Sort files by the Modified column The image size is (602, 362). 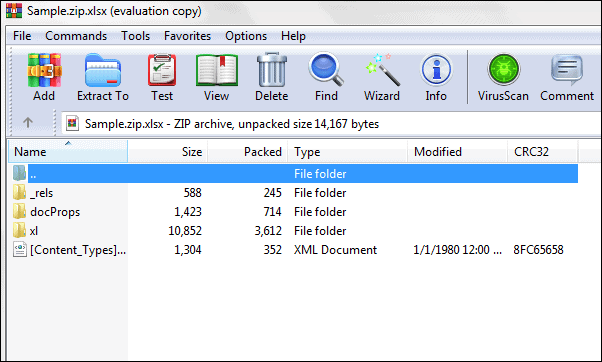[457, 152]
